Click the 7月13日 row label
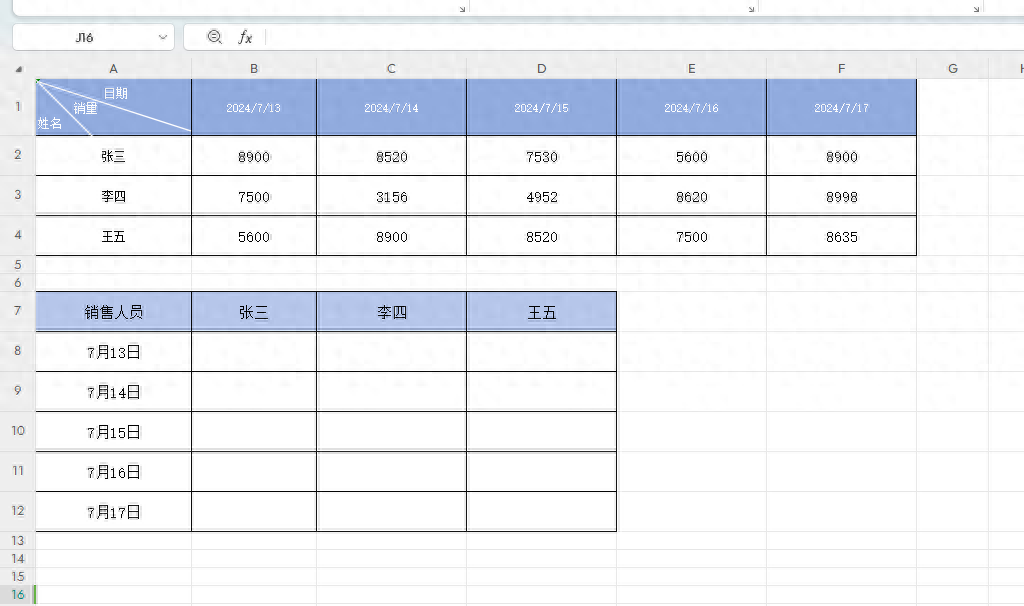 click(114, 352)
